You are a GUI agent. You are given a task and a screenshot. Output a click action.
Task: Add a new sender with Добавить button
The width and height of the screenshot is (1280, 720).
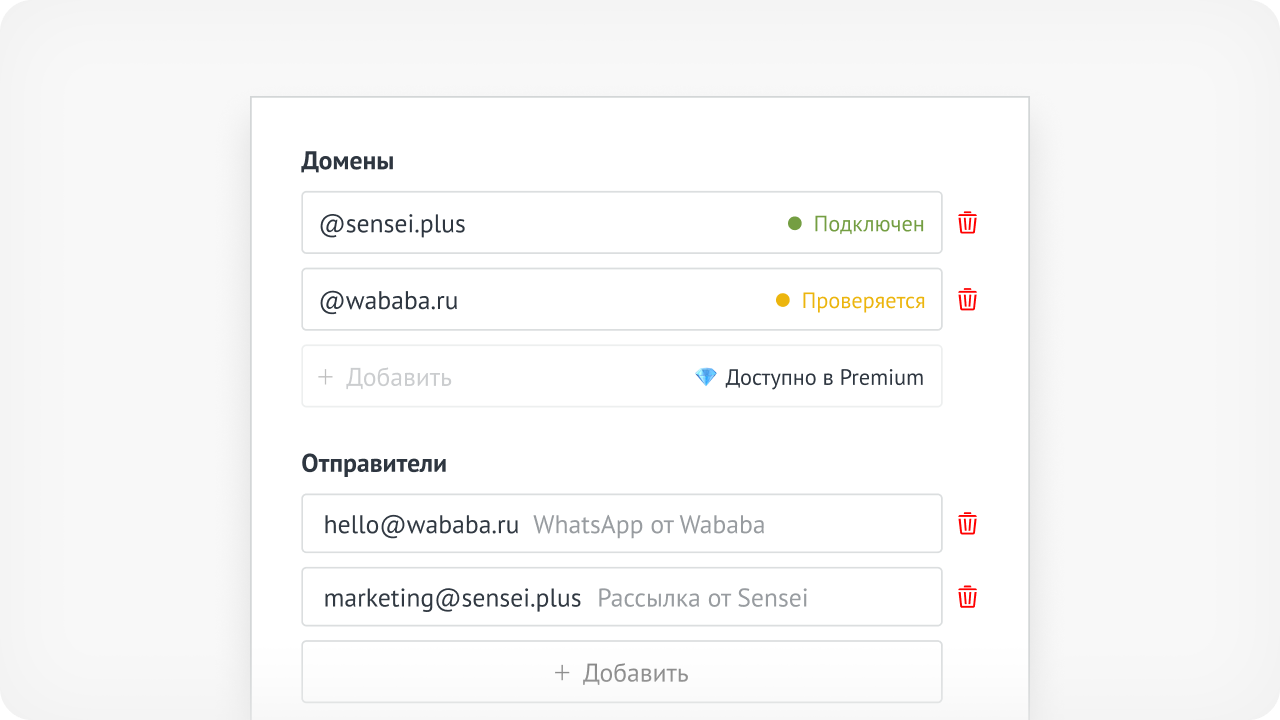[621, 672]
